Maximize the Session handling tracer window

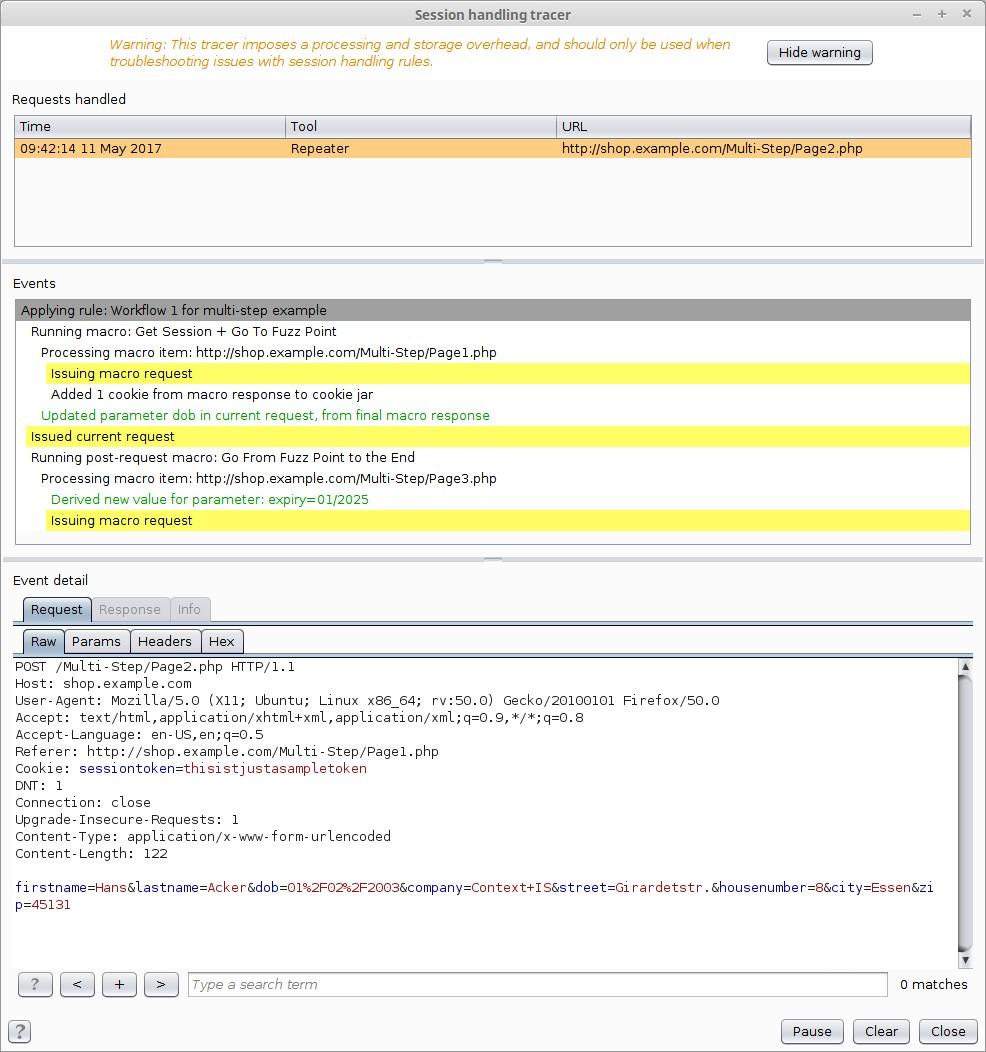[x=942, y=14]
